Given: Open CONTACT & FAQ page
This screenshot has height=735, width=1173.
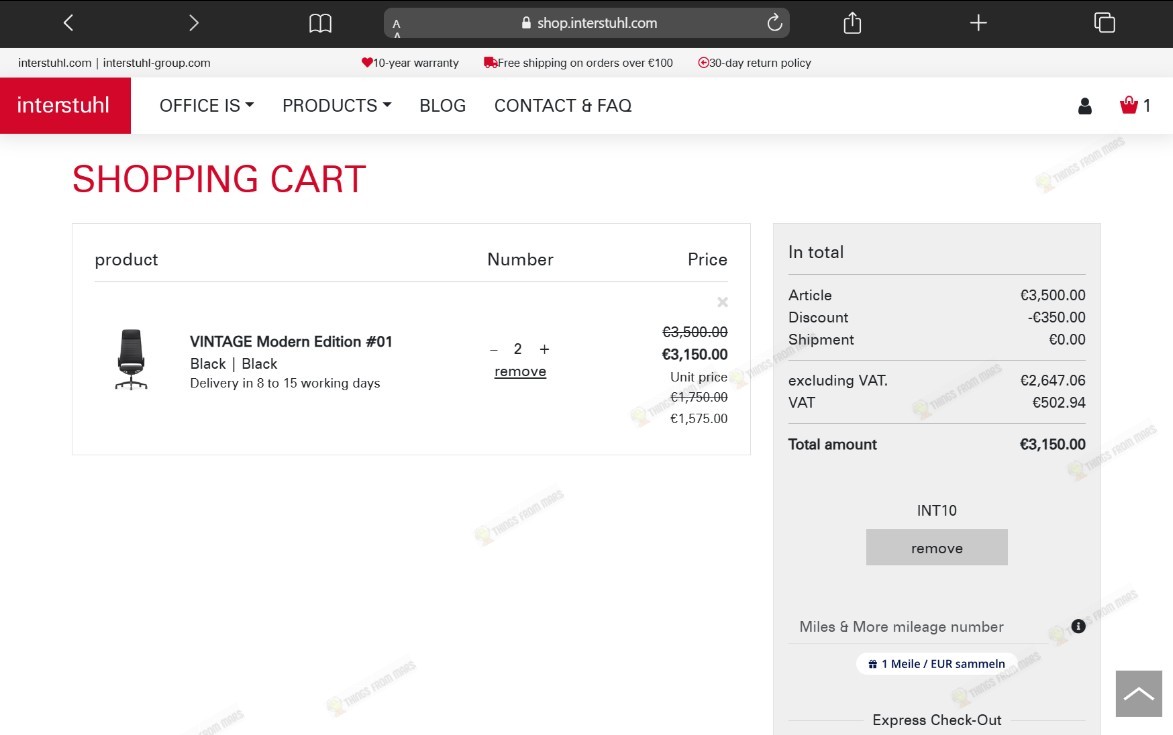Looking at the screenshot, I should coord(563,105).
